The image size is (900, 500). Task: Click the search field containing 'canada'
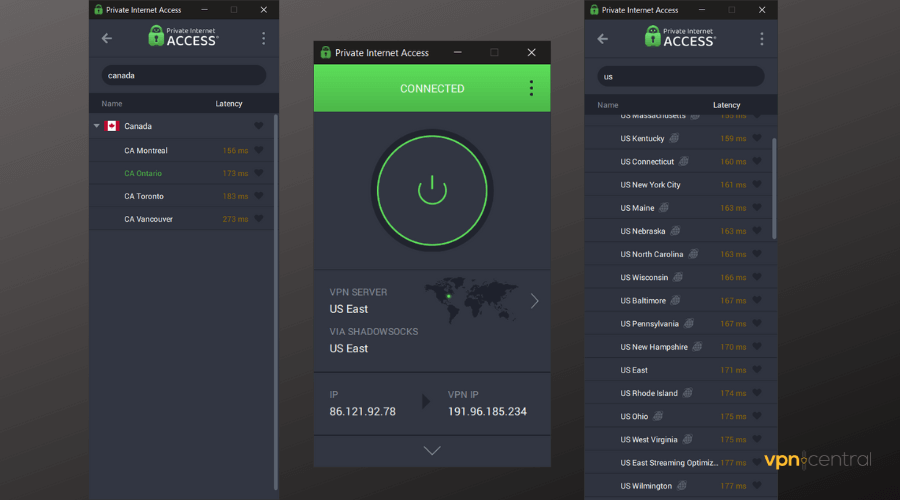(x=183, y=75)
